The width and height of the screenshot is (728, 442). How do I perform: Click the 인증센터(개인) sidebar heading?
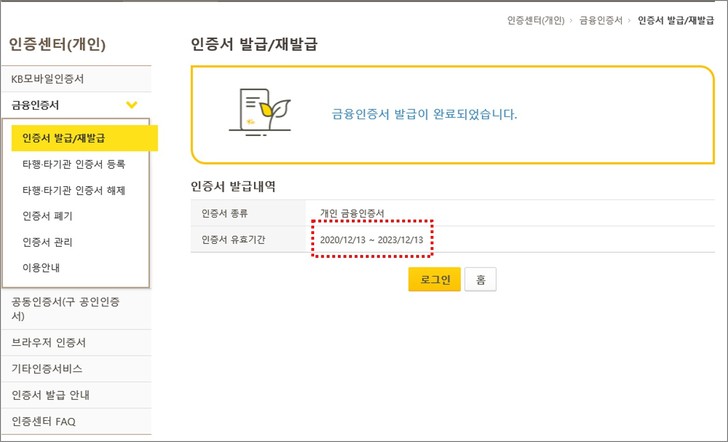[57, 45]
